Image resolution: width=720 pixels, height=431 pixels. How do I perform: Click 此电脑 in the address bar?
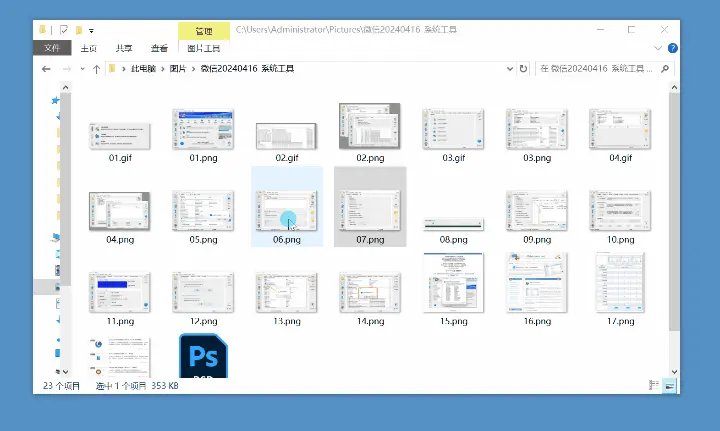[143, 69]
